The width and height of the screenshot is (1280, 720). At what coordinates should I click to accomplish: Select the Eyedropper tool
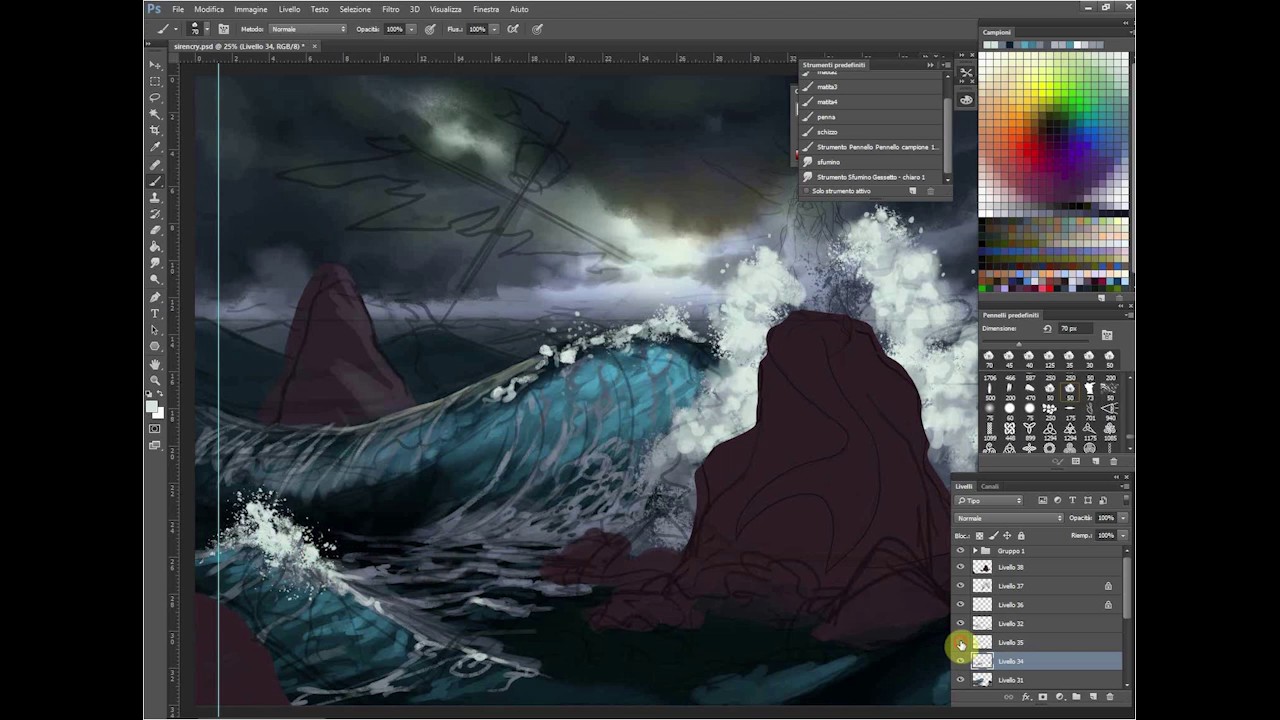155,148
